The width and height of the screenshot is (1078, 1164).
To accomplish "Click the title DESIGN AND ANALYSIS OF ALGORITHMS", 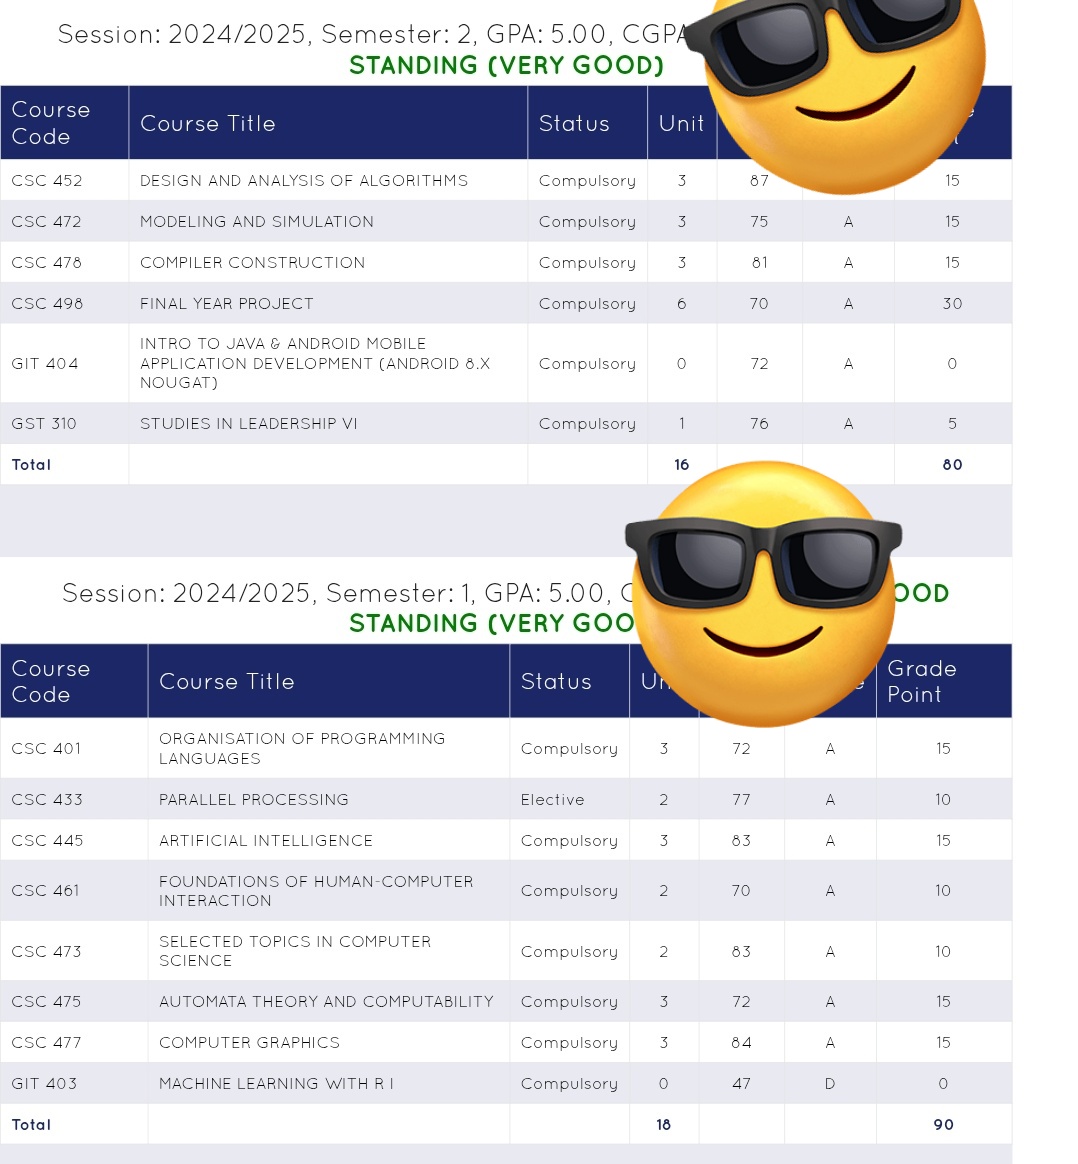I will tap(304, 180).
